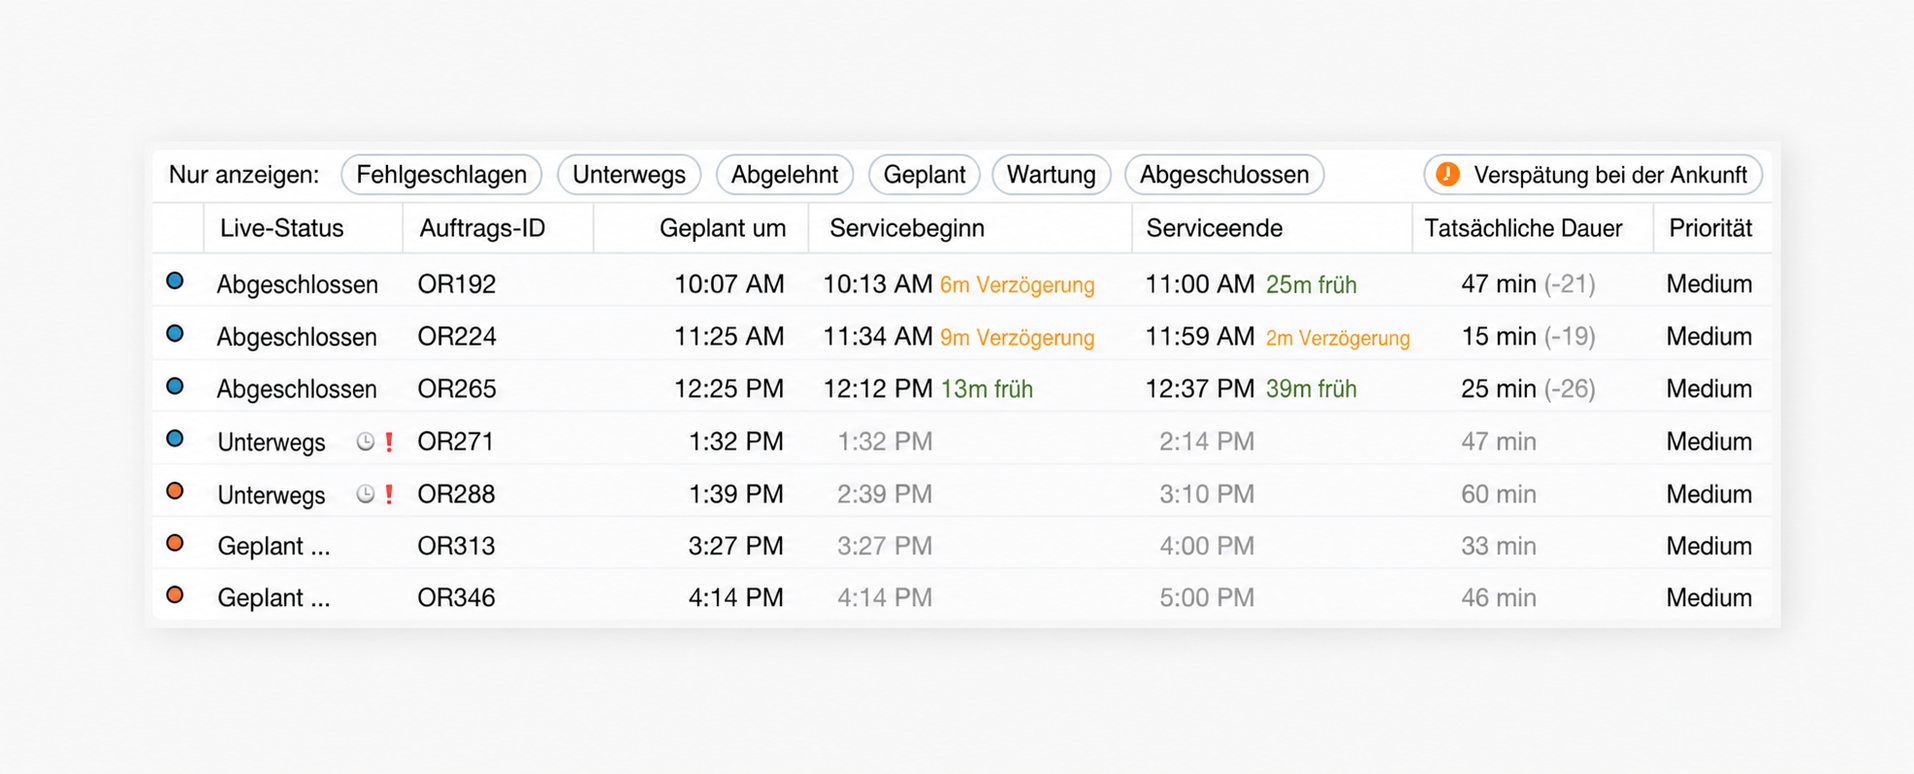Click the service end time 5:00 PM
The width and height of the screenshot is (1914, 774).
pos(1207,598)
